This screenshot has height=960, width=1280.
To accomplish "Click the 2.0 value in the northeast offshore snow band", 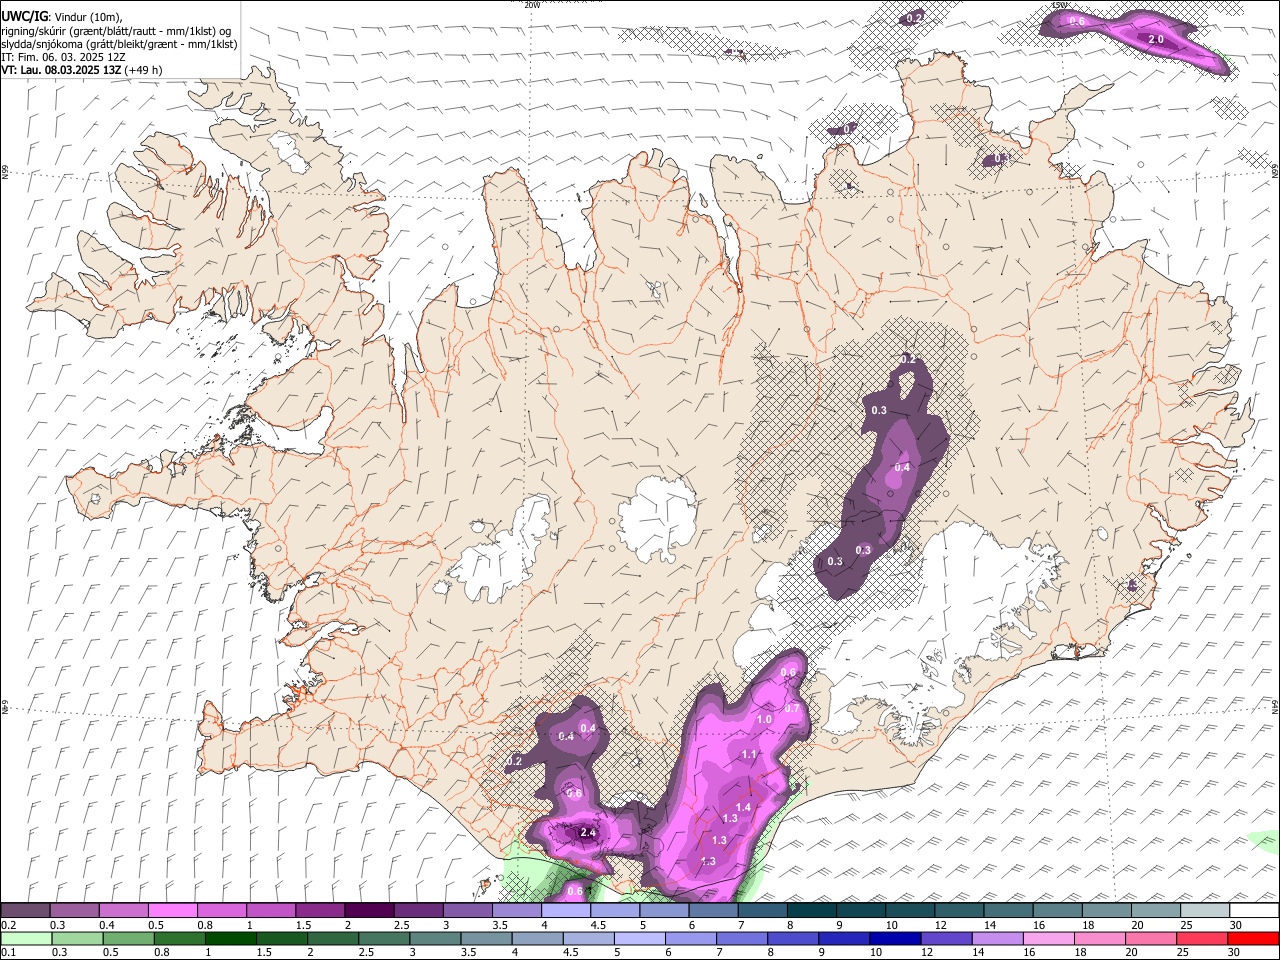I will tap(1155, 39).
